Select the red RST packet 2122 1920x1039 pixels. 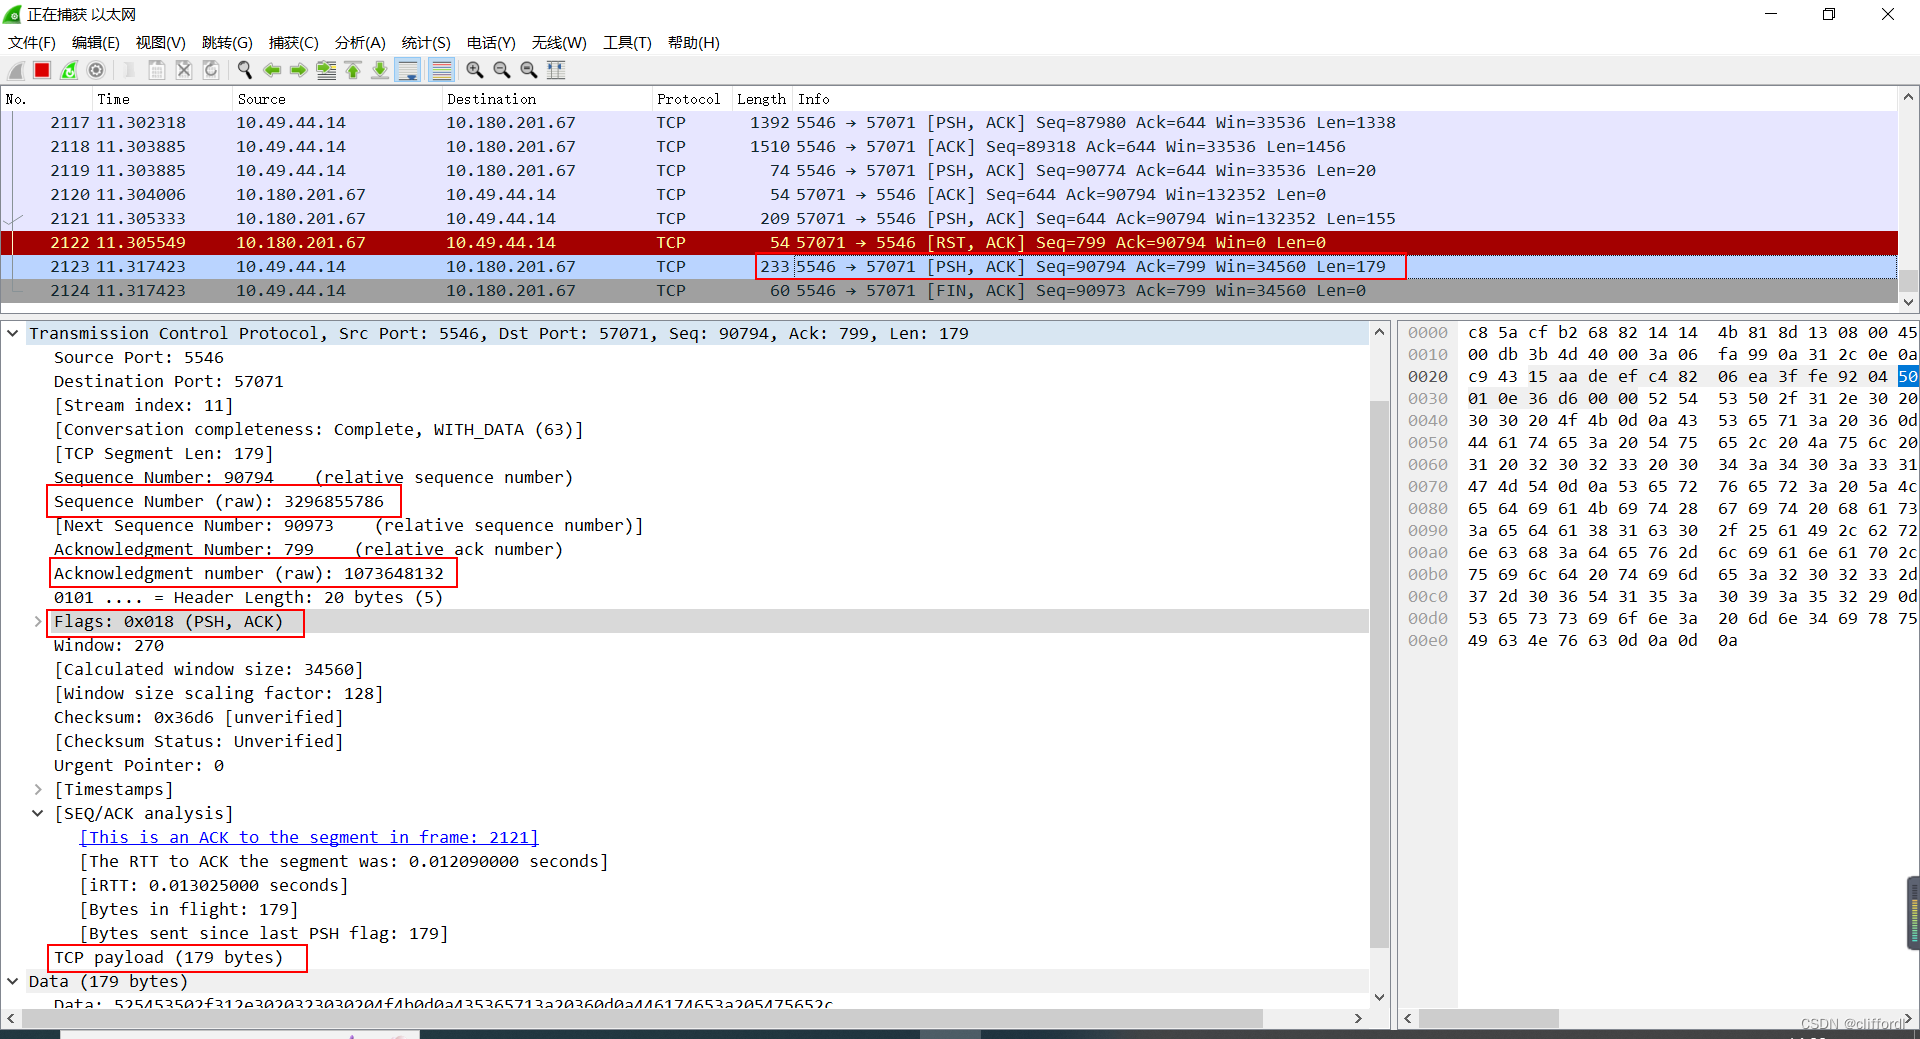click(949, 242)
